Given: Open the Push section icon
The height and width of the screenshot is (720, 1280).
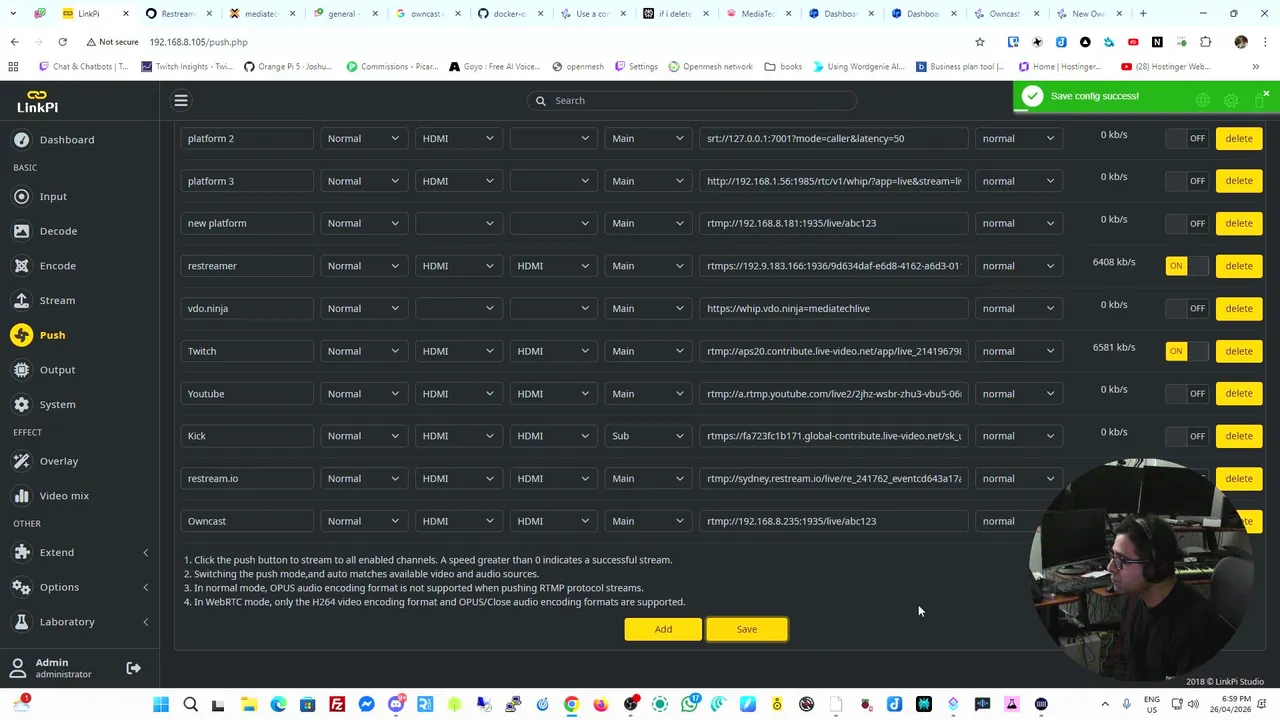Looking at the screenshot, I should pyautogui.click(x=21, y=335).
